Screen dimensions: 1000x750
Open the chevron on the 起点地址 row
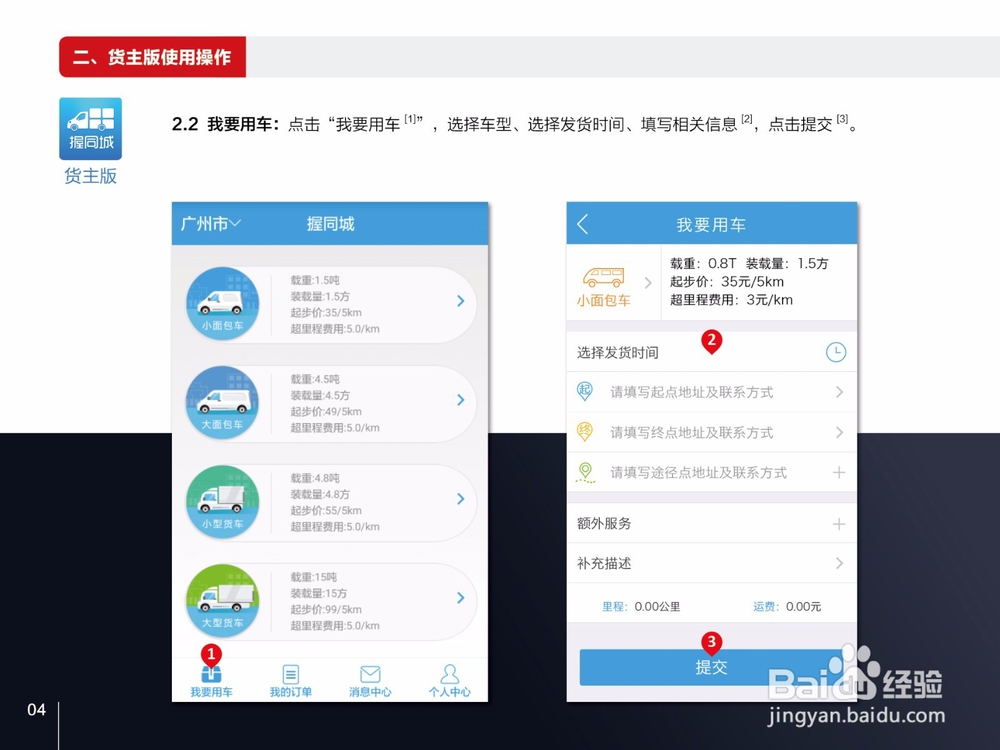839,392
